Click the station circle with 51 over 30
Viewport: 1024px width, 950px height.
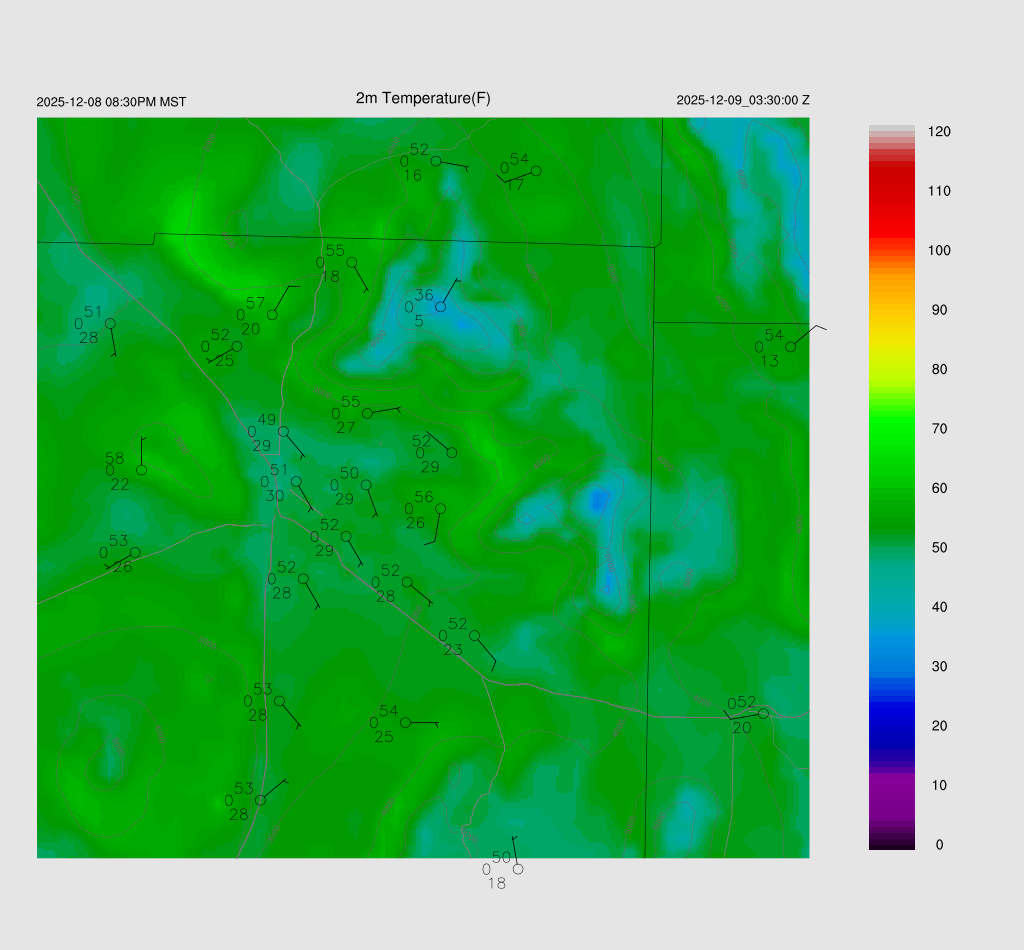click(296, 482)
